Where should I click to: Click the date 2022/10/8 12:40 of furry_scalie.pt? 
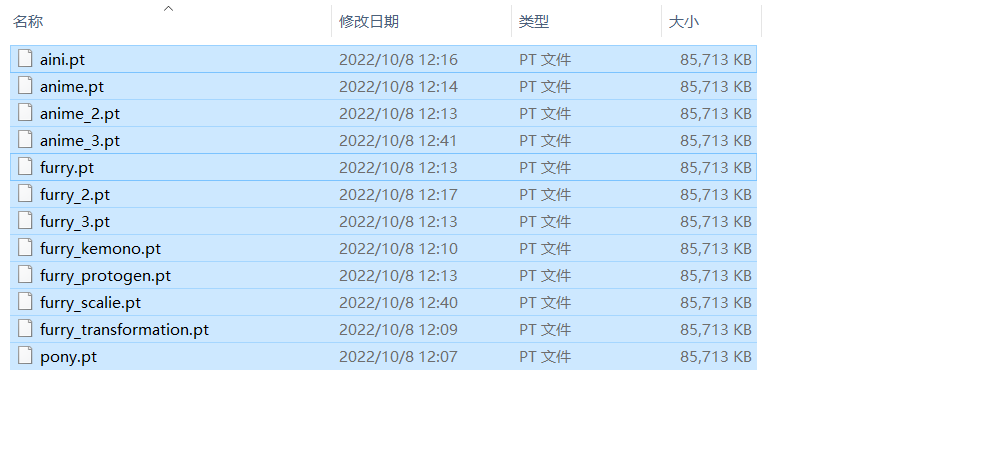coord(399,303)
